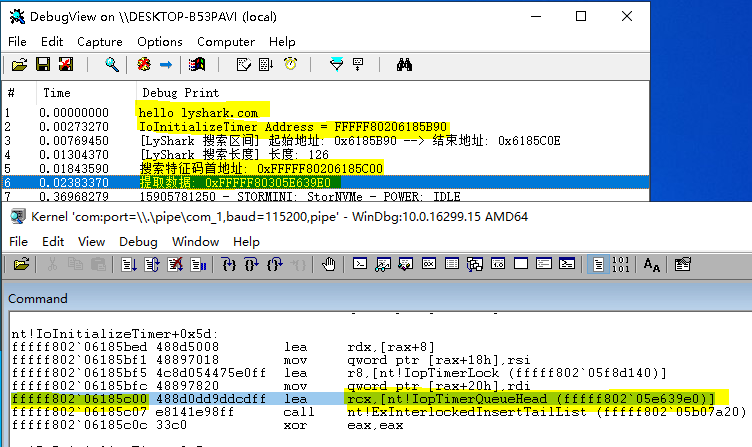Open history depth icon in DebugView
This screenshot has width=752, height=447.
coord(358,64)
